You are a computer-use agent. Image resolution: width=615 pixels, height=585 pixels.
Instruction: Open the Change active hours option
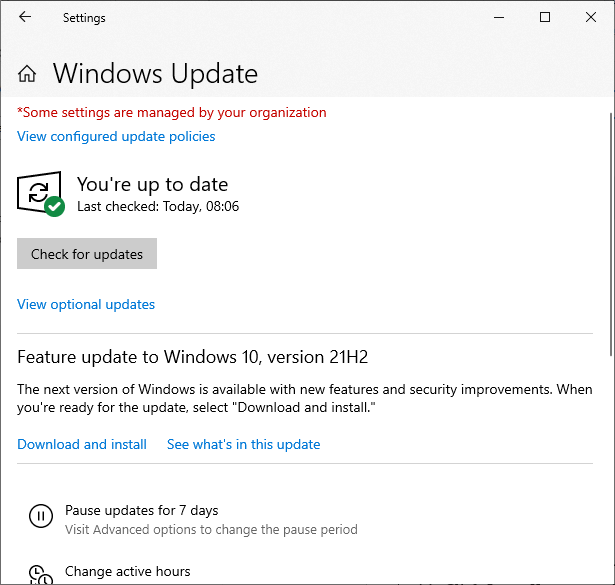(127, 571)
